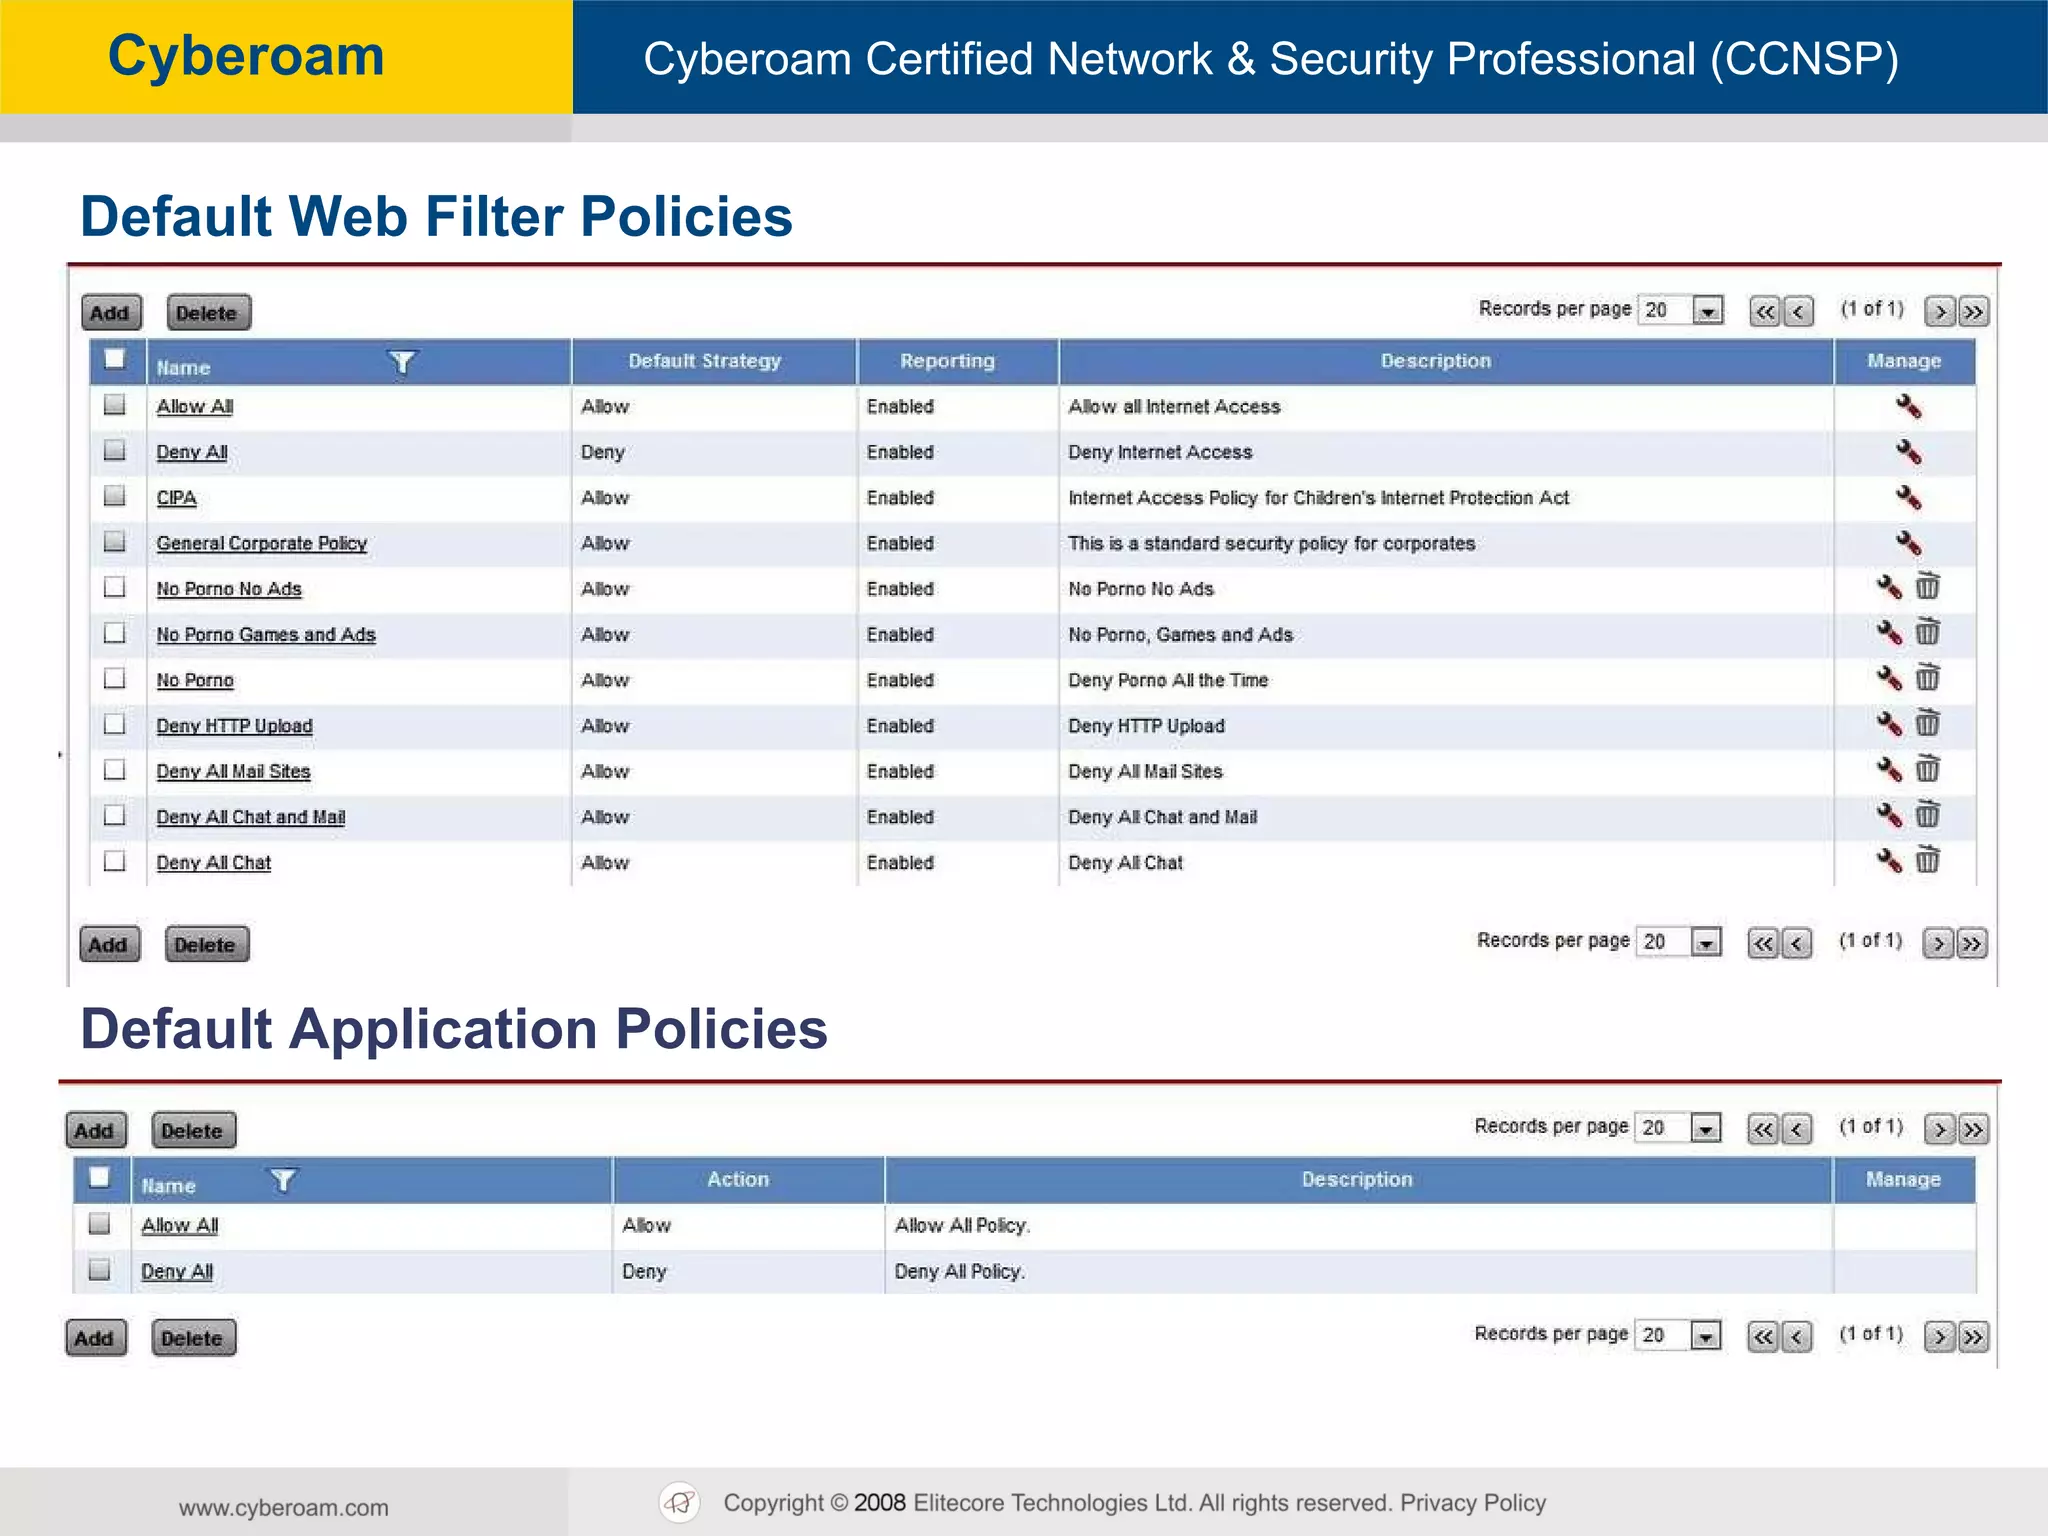
Task: Select 'Allow All Policy.' description text
Action: point(962,1225)
